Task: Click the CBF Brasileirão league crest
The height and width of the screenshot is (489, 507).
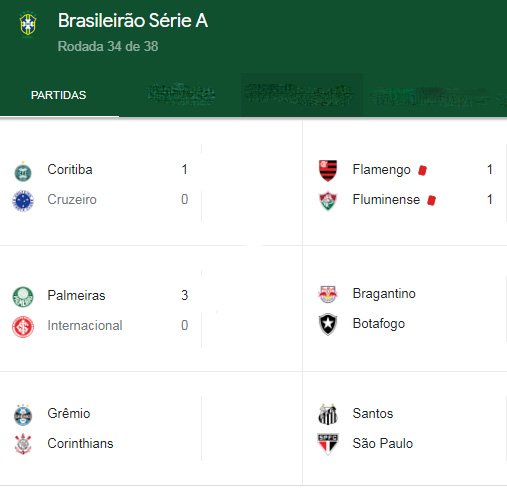Action: click(x=28, y=24)
